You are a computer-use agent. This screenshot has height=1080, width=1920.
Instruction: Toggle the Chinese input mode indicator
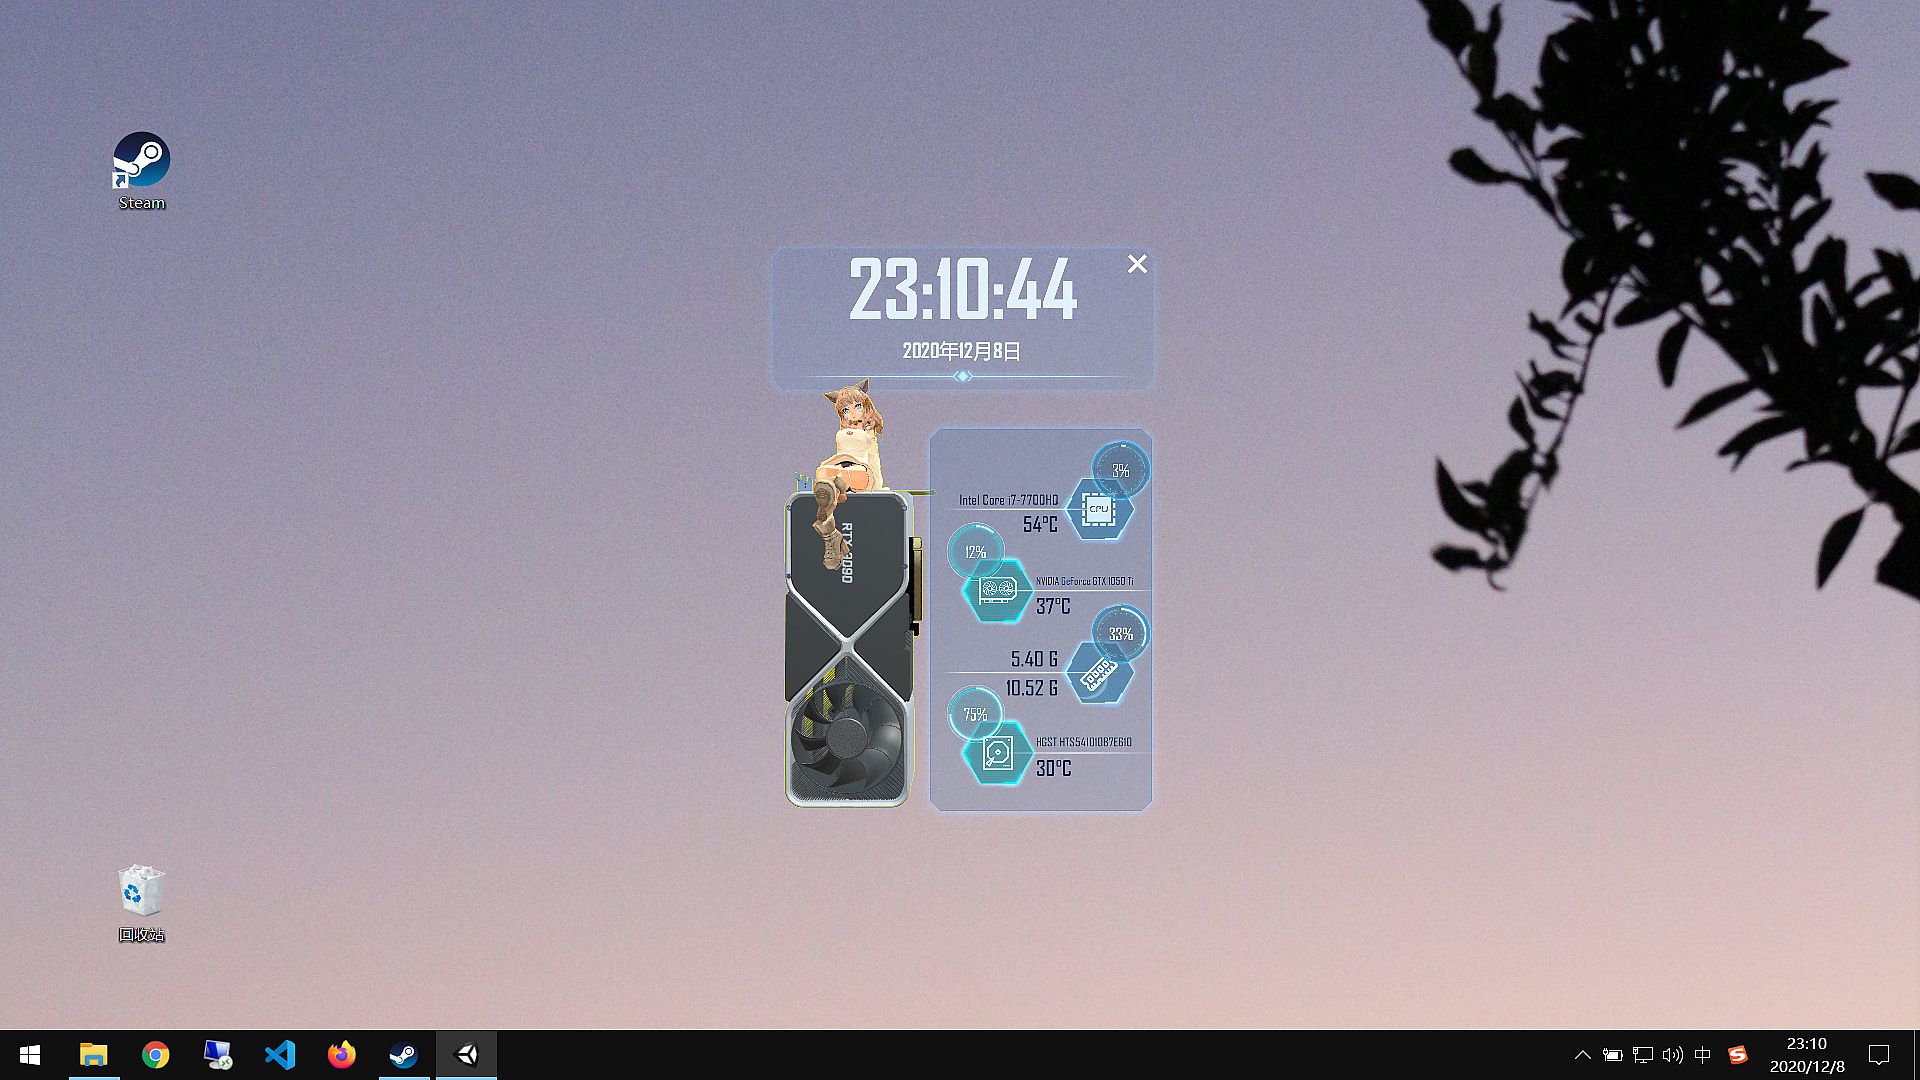click(x=1703, y=1055)
